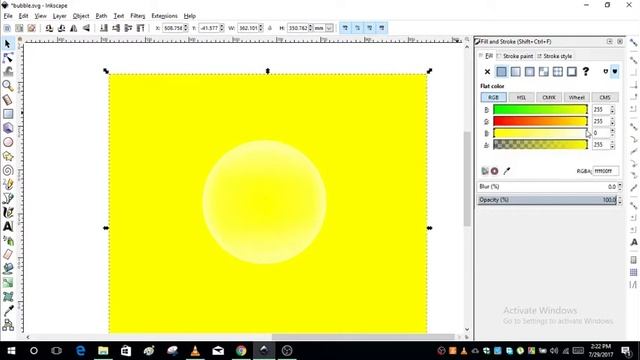Image resolution: width=640 pixels, height=360 pixels.
Task: Select the Dropper color picker tool
Action: pyautogui.click(x=8, y=311)
